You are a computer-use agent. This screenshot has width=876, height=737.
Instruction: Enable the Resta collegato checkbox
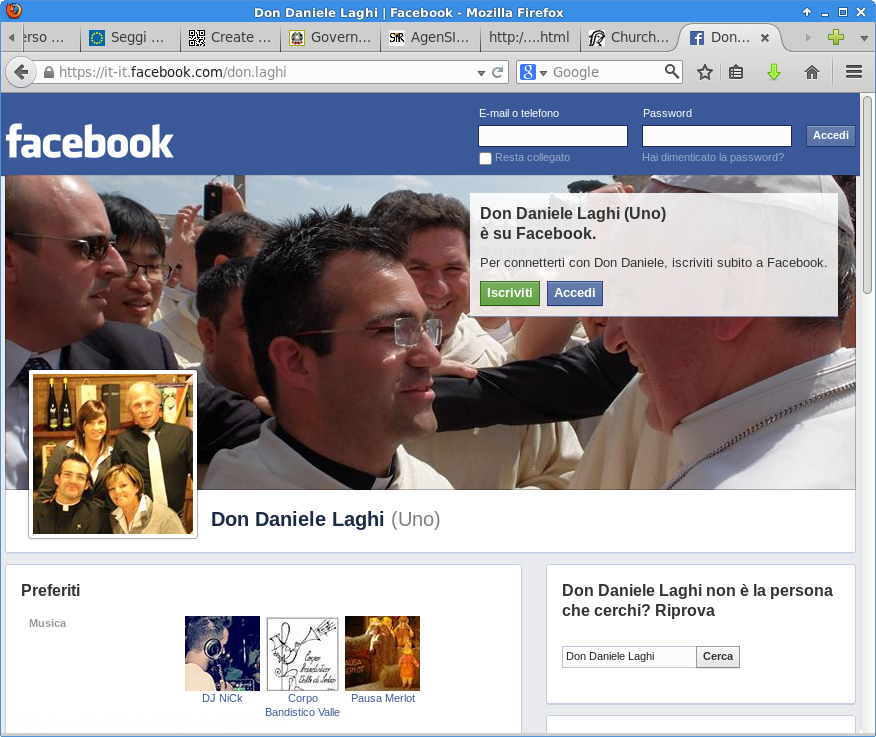coord(486,158)
